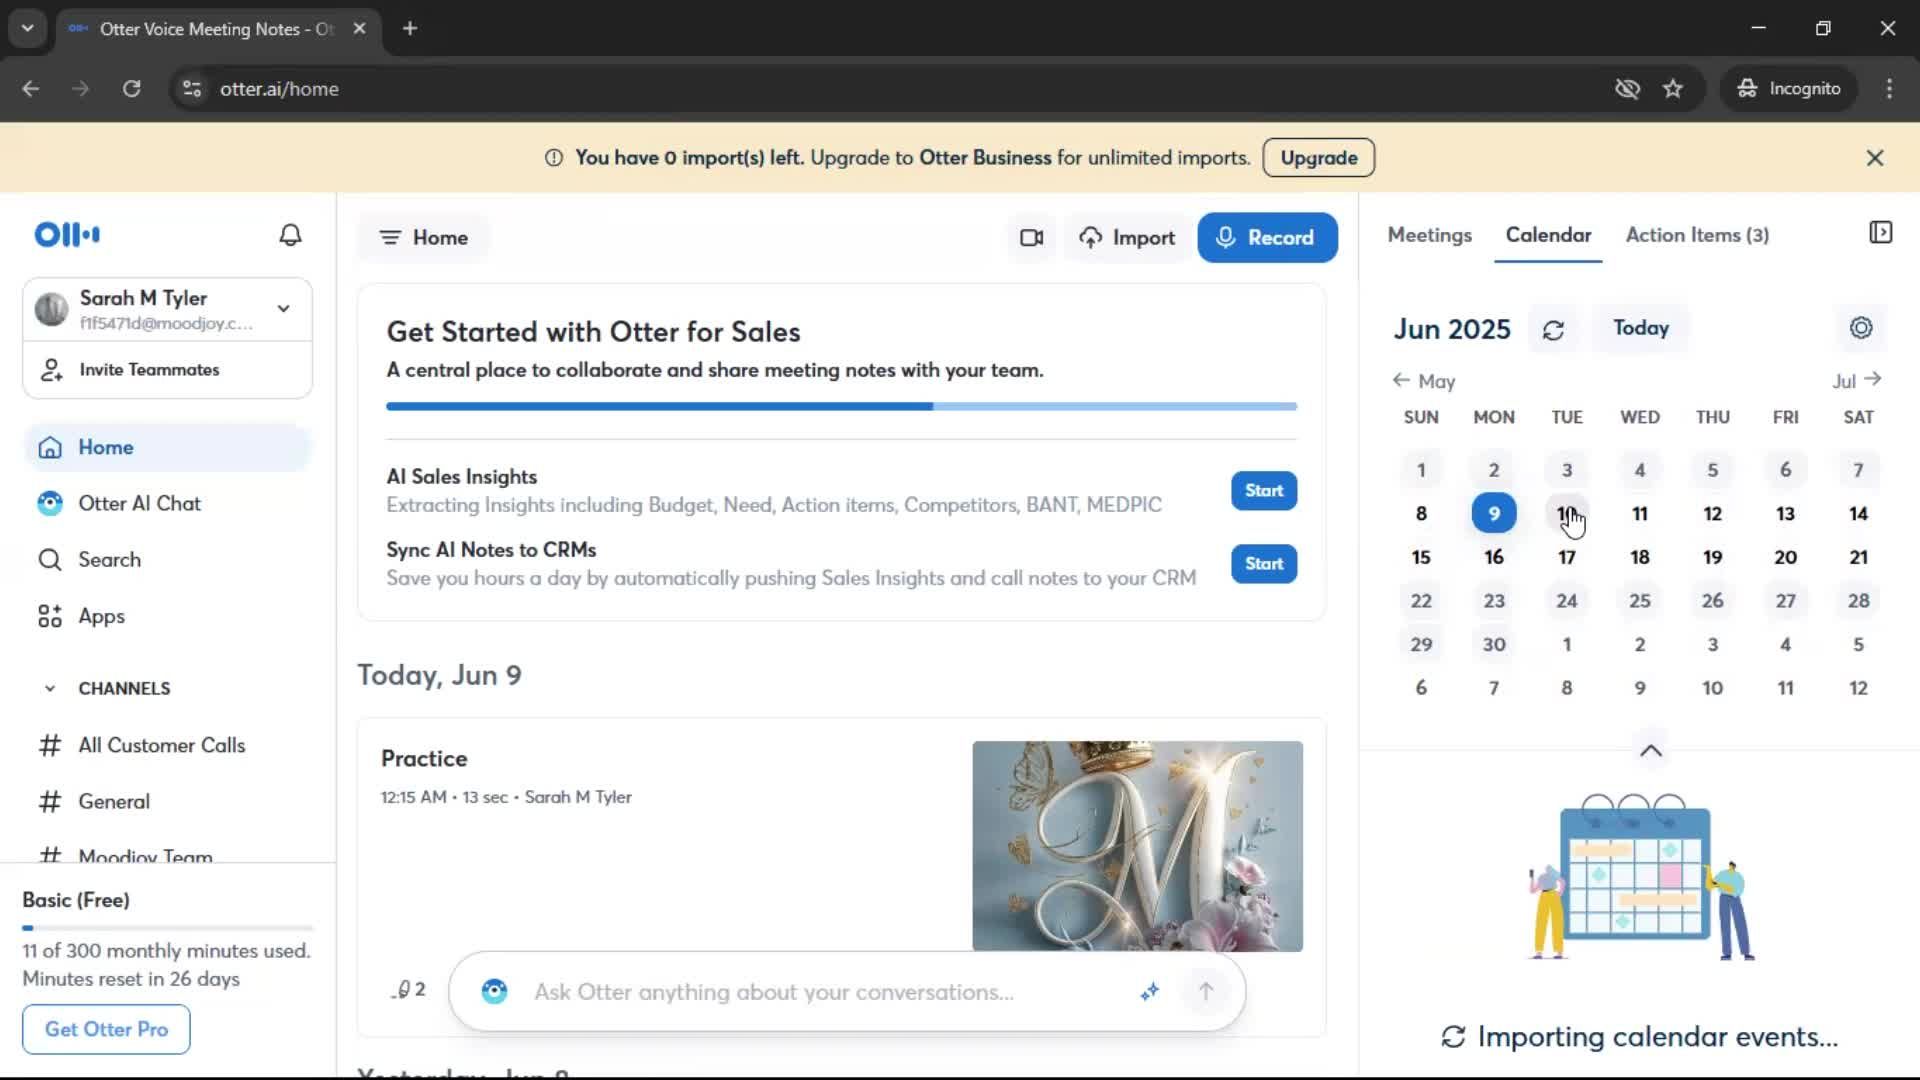Open the Home filter dropdown

tap(424, 238)
